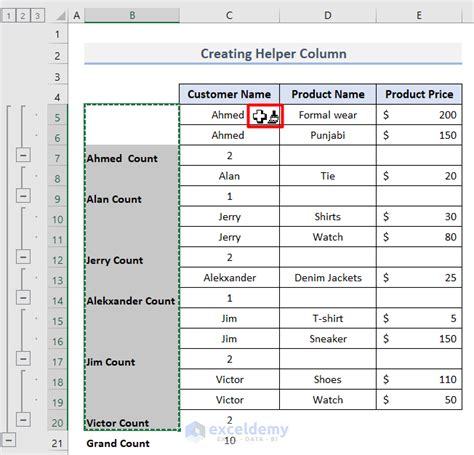Click the Product Price header cell
474x455 pixels.
(x=419, y=94)
